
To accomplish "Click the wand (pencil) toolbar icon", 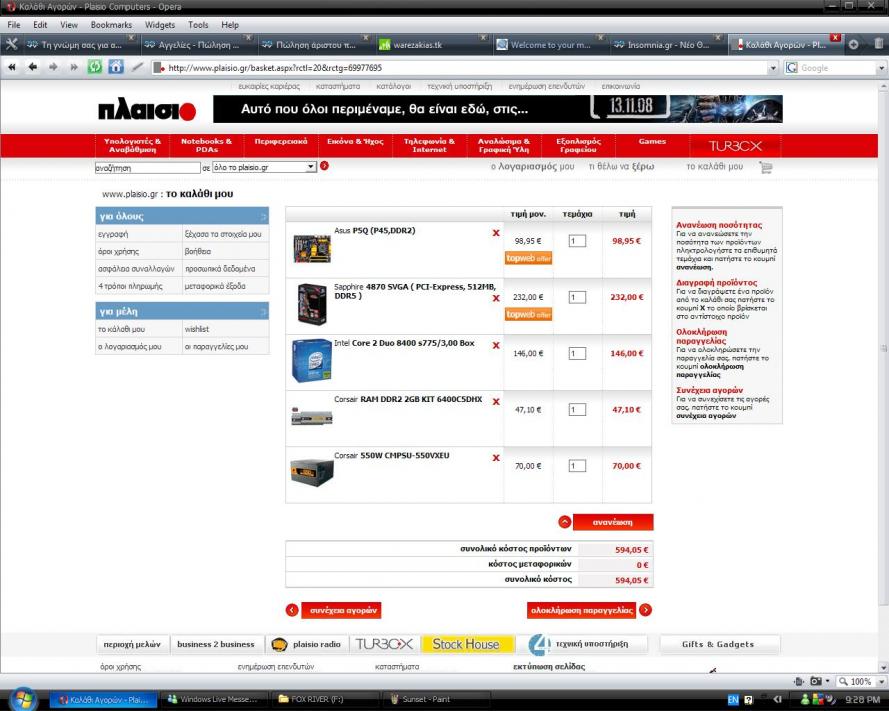I will 137,67.
